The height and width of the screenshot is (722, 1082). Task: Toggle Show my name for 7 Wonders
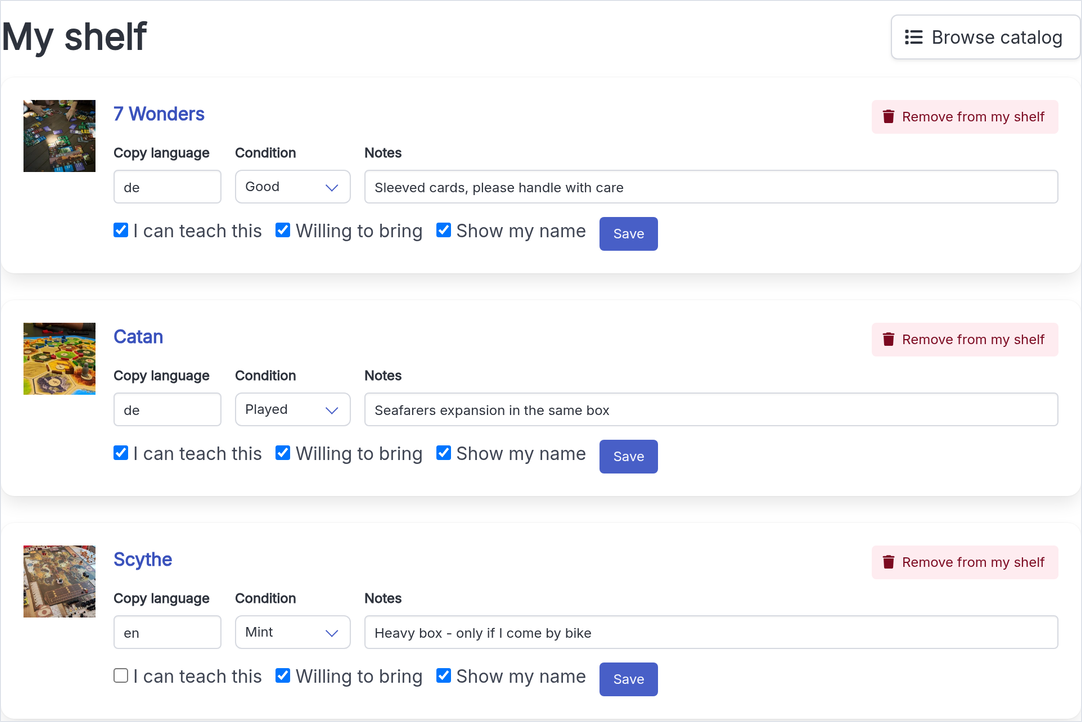coord(444,231)
